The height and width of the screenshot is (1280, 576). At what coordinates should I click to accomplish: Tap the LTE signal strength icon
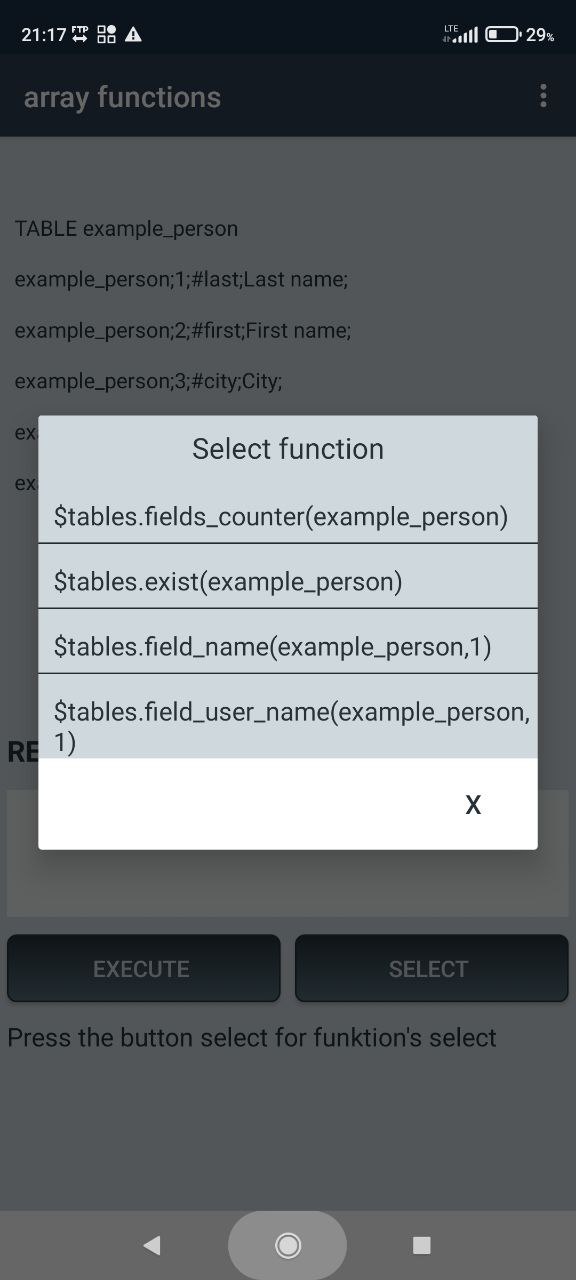(460, 34)
